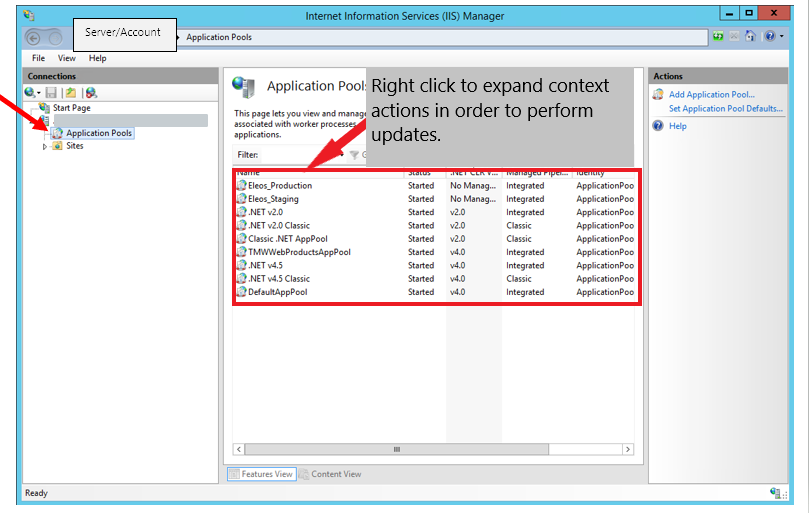Click the Up folder icon in Connections toolbar

(x=71, y=92)
